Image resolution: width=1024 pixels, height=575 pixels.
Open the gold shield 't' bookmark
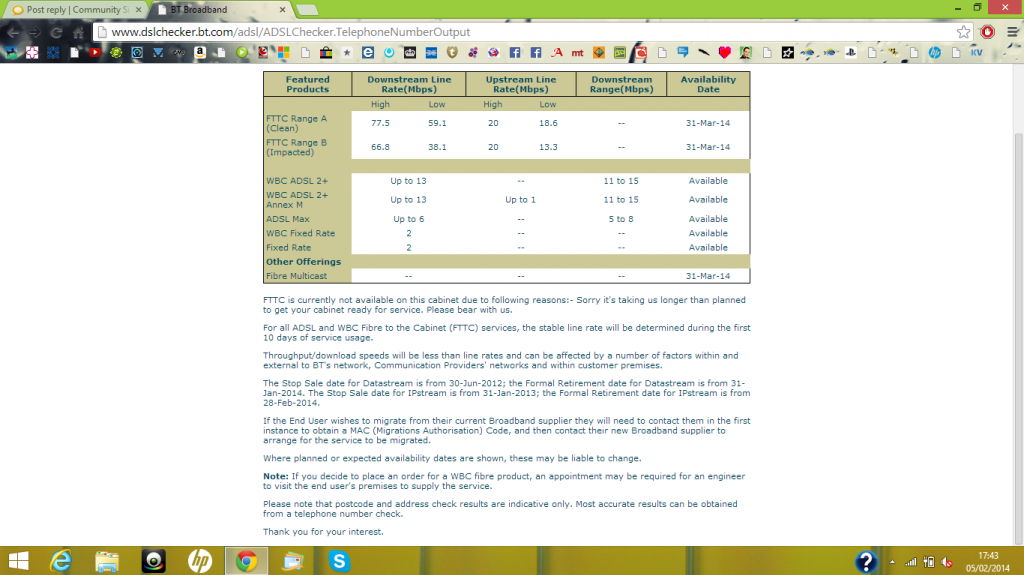click(x=452, y=52)
